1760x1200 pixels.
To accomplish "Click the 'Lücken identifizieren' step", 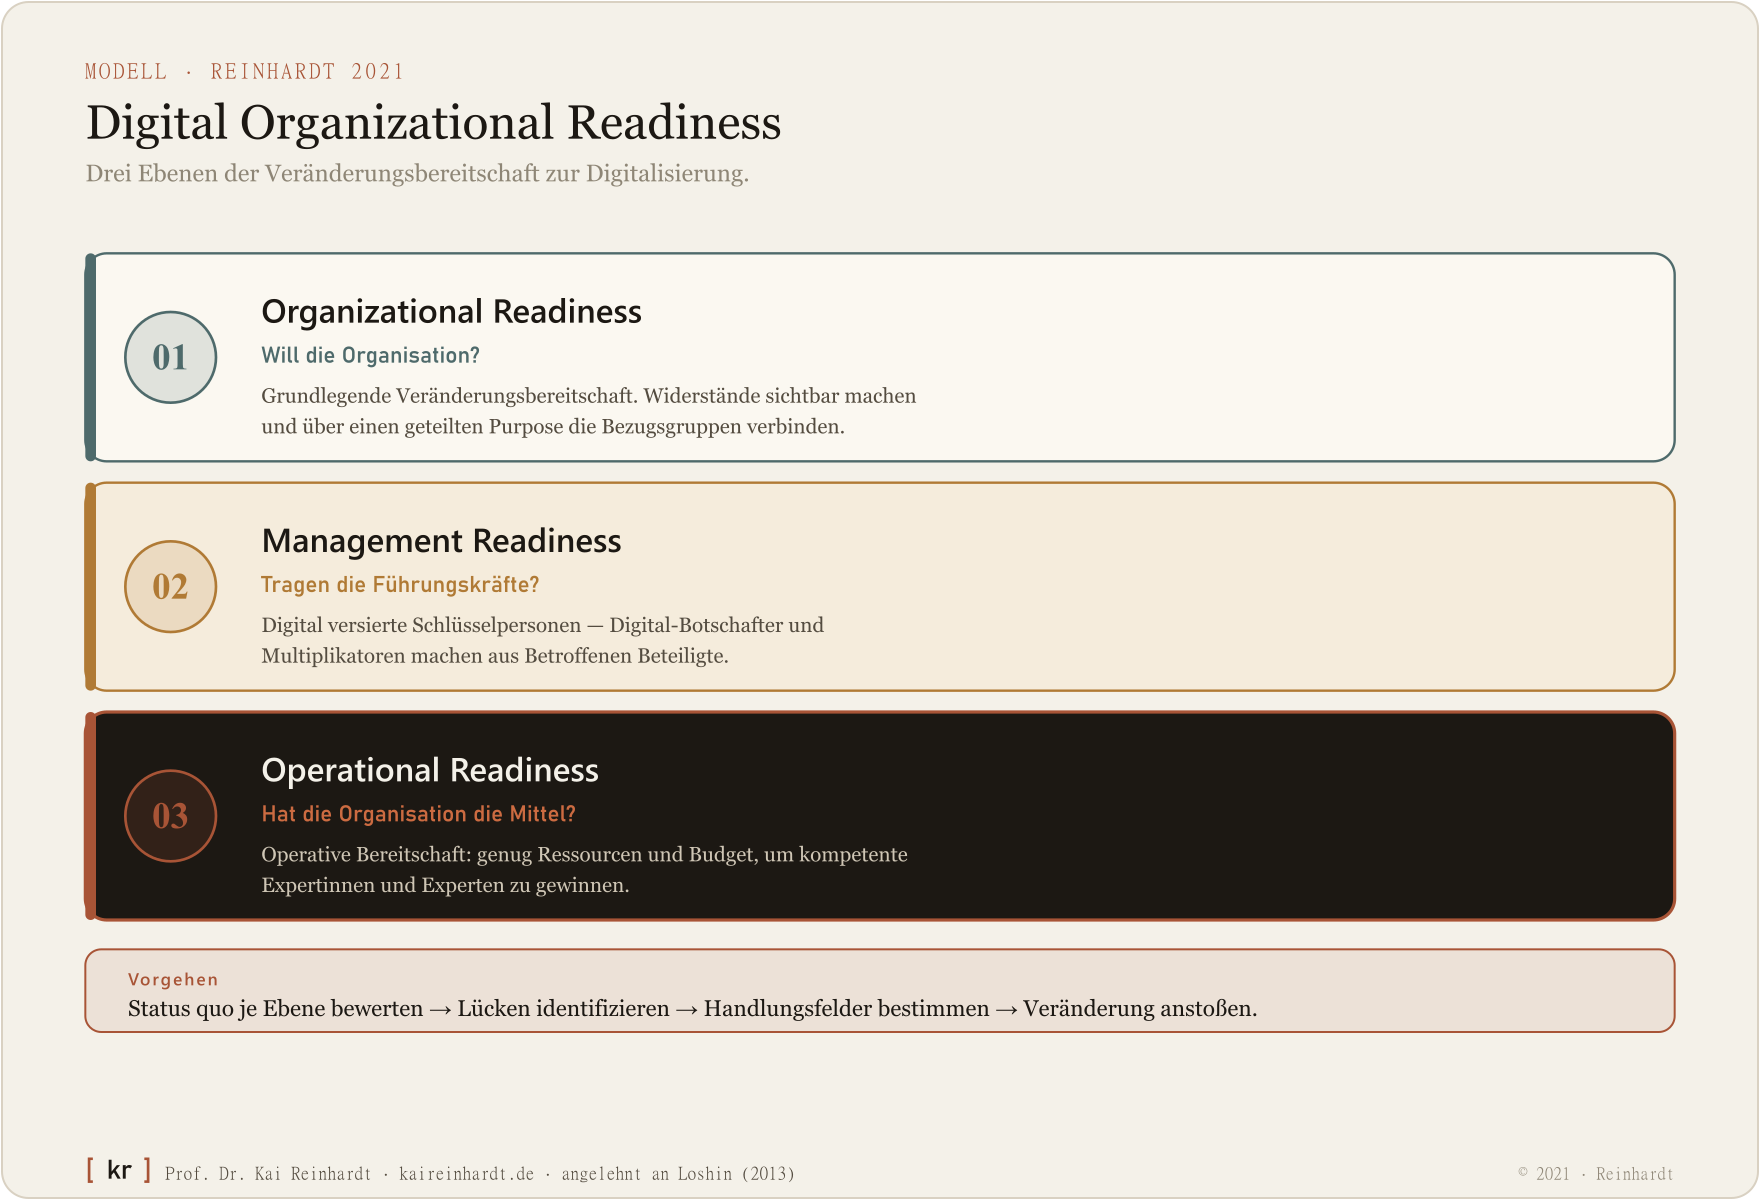I will coord(563,1009).
